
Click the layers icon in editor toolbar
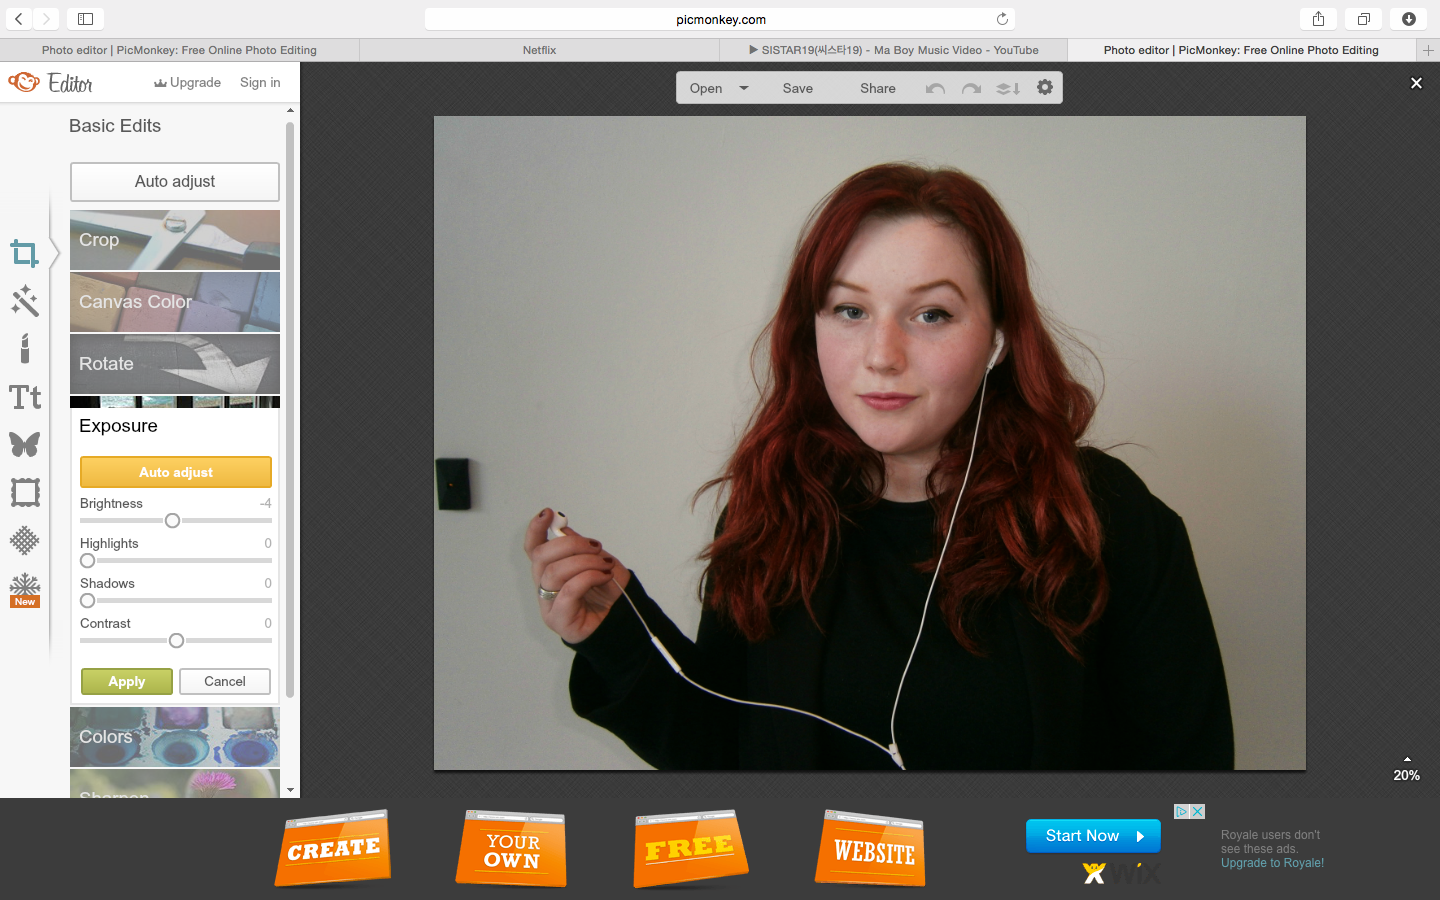pyautogui.click(x=1008, y=88)
